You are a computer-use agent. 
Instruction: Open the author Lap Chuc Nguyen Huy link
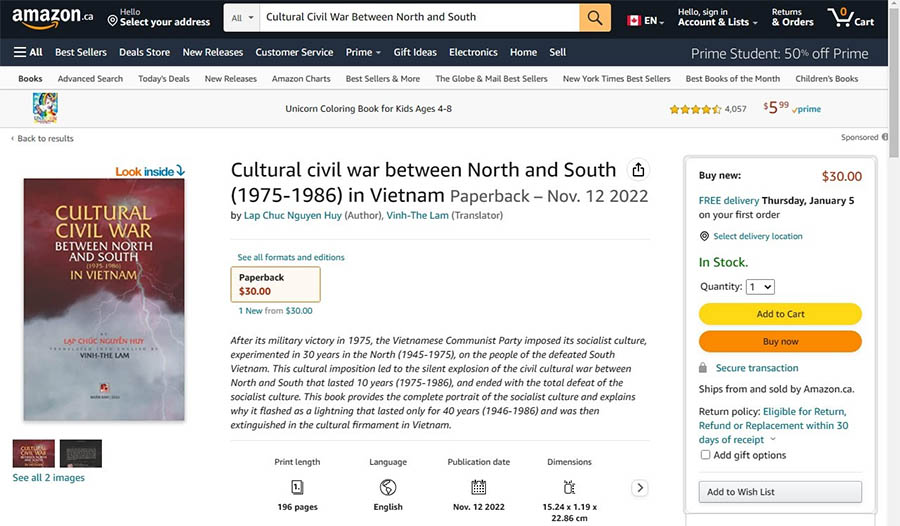(x=292, y=215)
